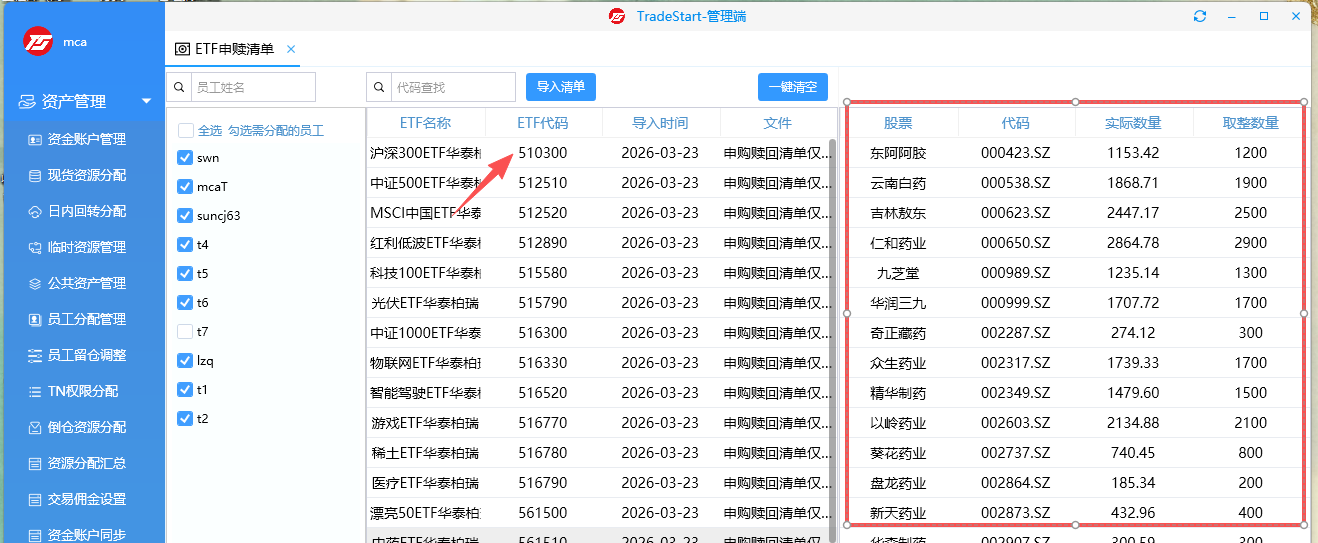The image size is (1318, 543).
Task: Click the 文件 column header
Action: (x=777, y=123)
